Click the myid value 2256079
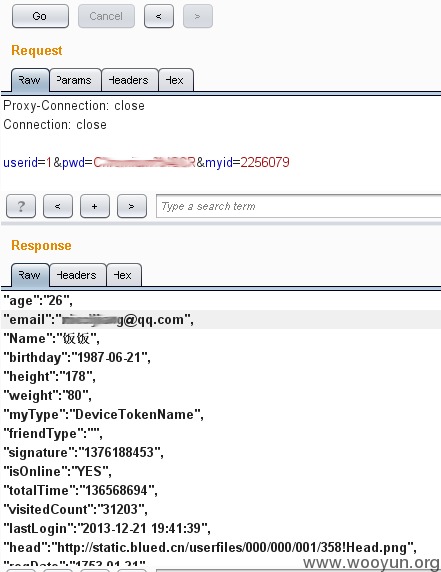441x572 pixels. point(265,162)
